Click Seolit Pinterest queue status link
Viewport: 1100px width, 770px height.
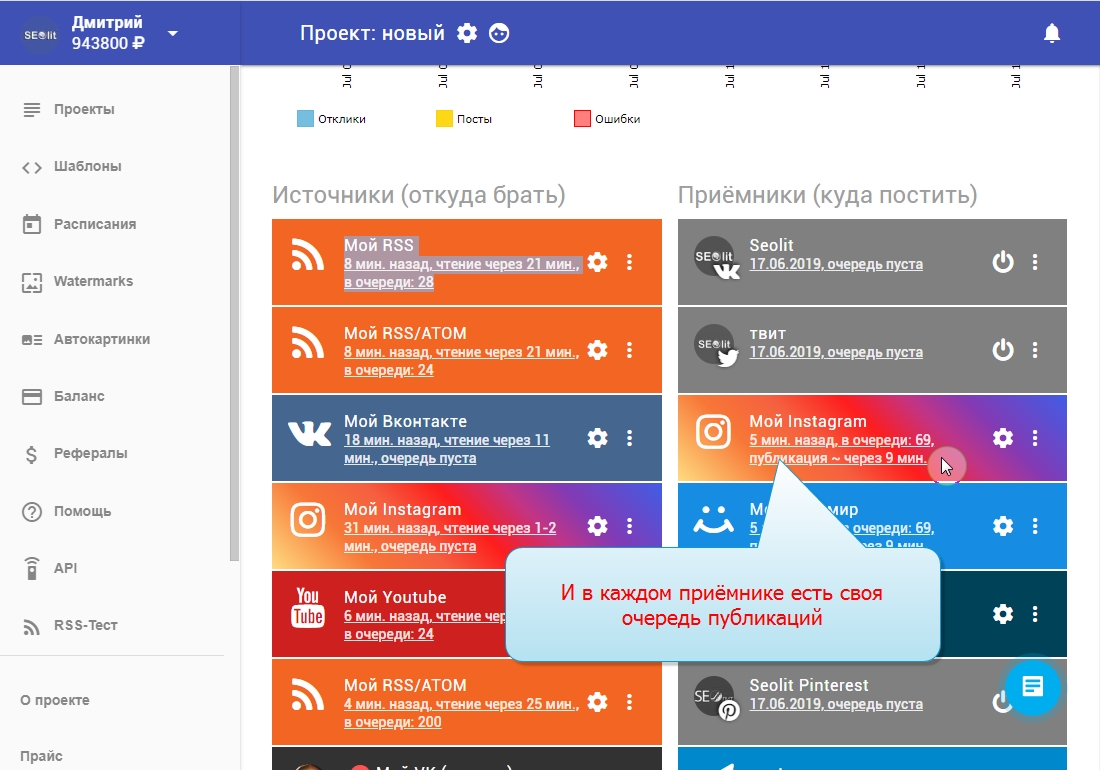pyautogui.click(x=836, y=704)
